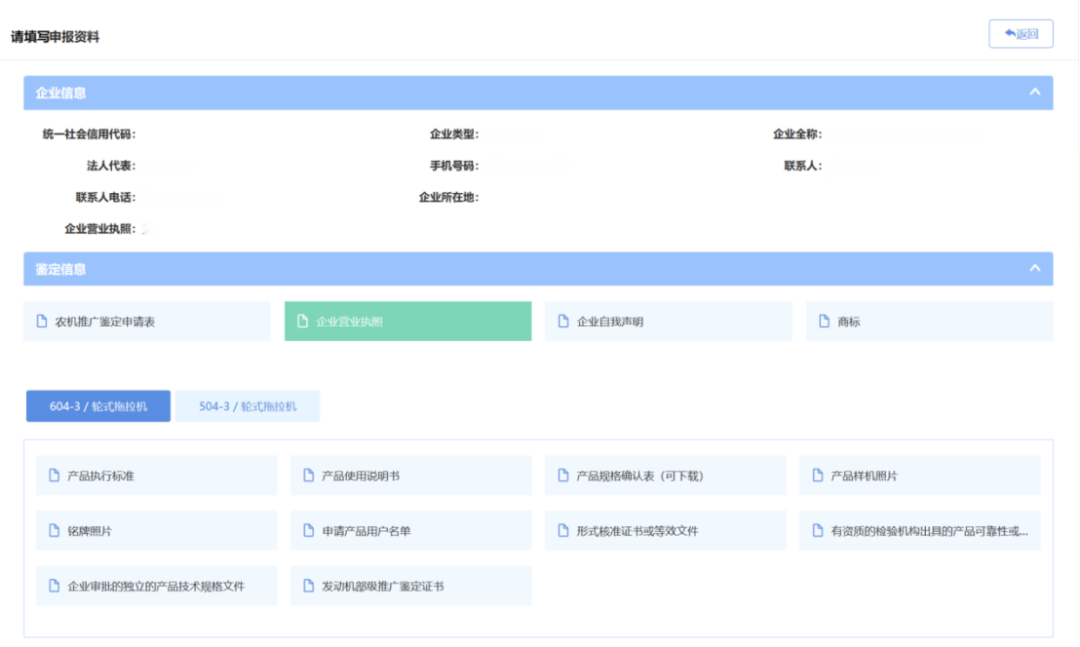Switch to 504-3 / 轮式拖拉机 tab

[247, 406]
